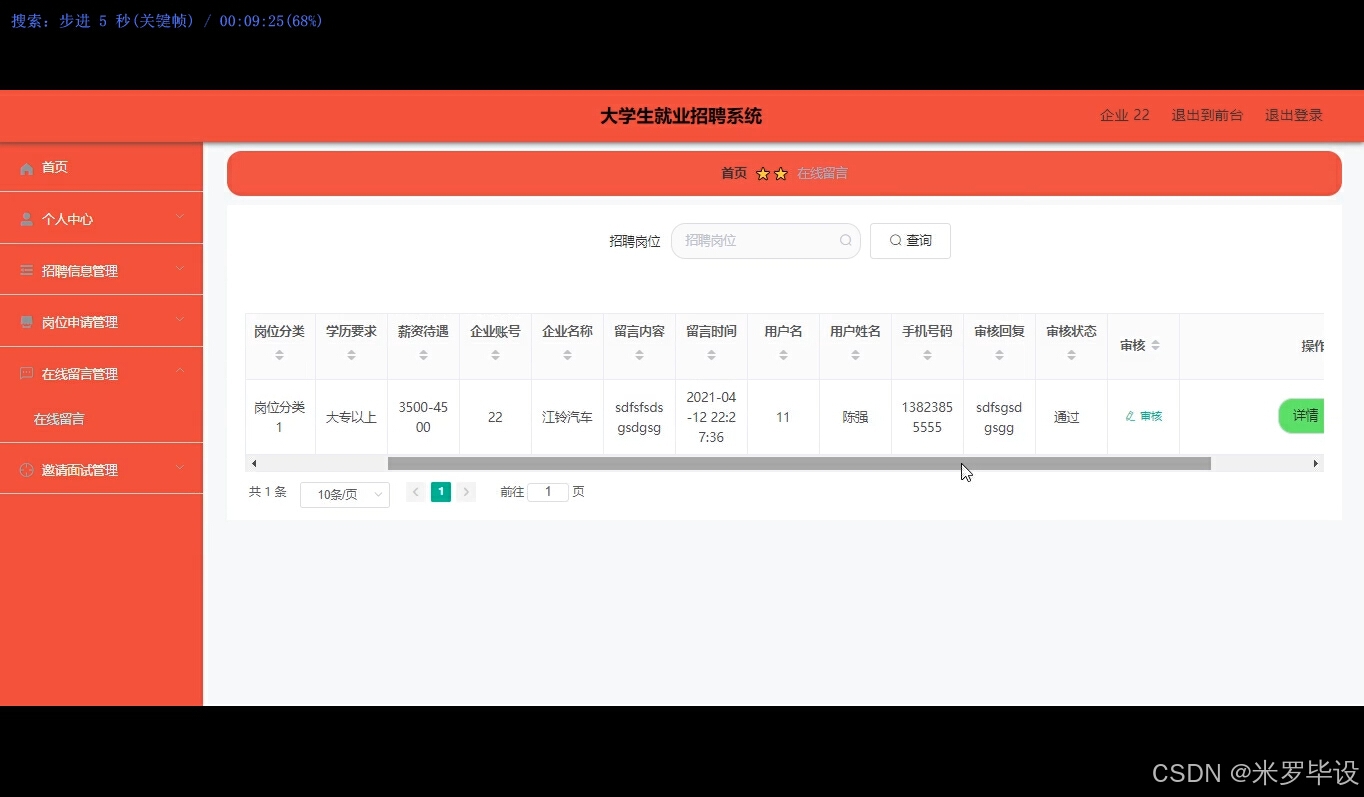
Task: Click the 江铃汽车 table cell
Action: pos(567,417)
